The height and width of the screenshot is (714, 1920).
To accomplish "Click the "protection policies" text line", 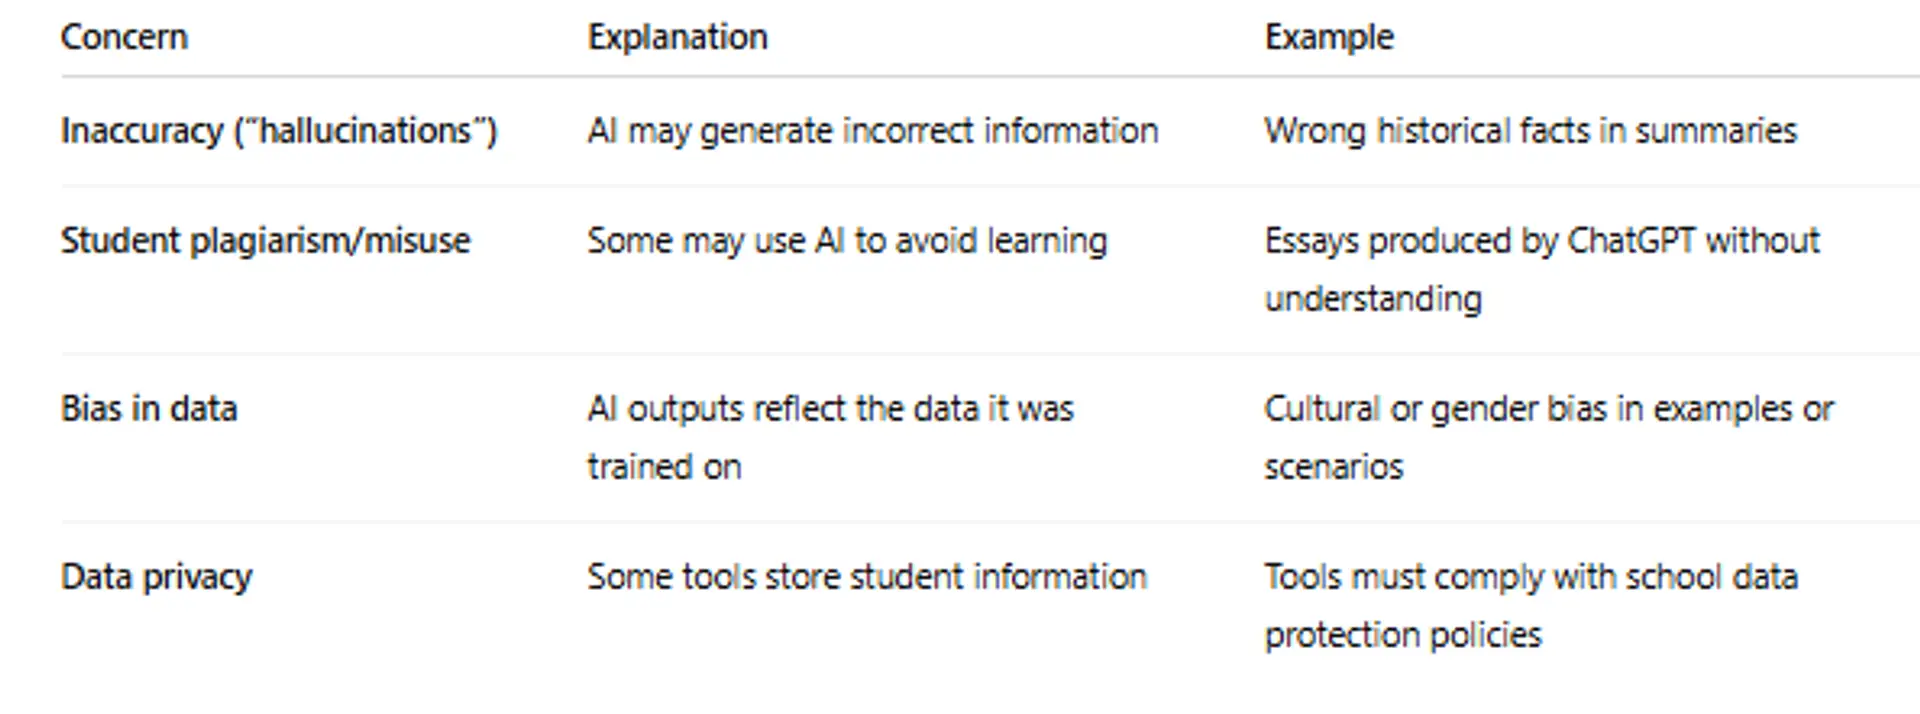I will coord(1403,635).
